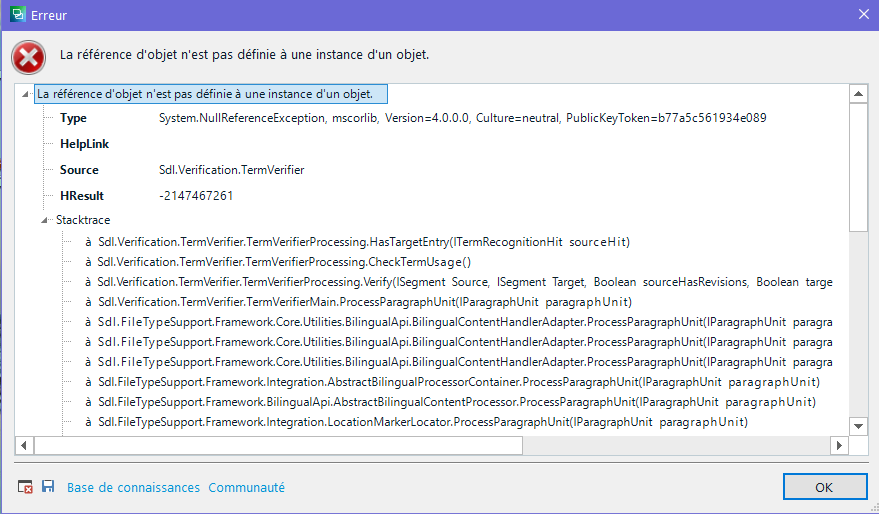Click the scroll right arrow of horizontal scrollbar

point(839,446)
